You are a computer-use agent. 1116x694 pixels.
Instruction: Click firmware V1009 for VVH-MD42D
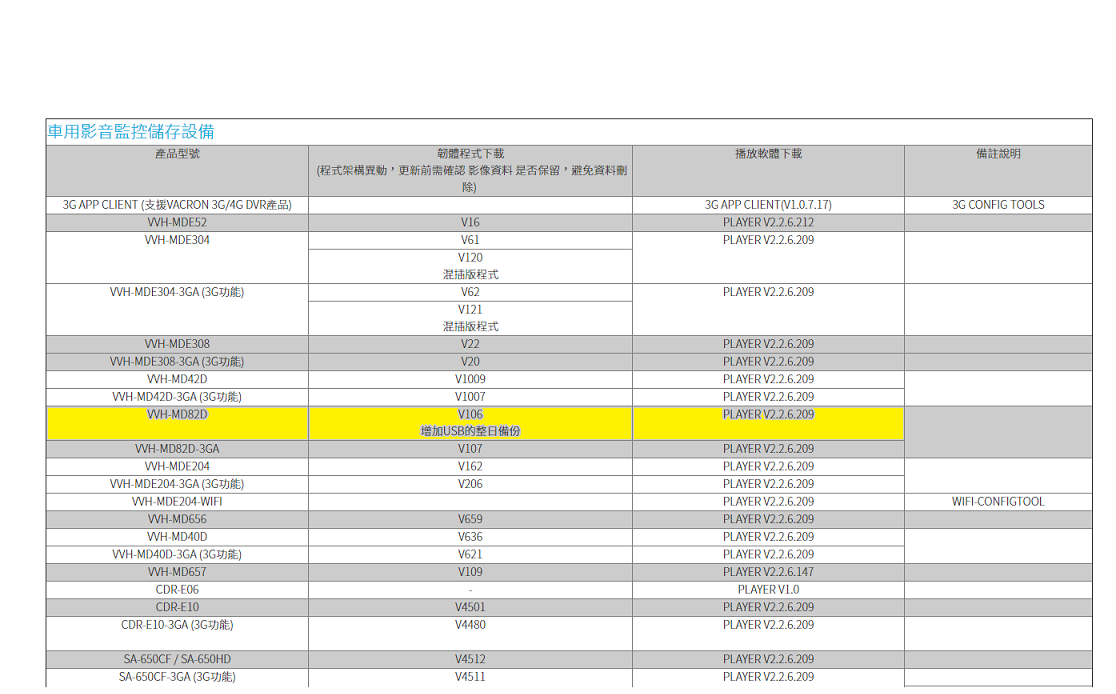point(470,379)
